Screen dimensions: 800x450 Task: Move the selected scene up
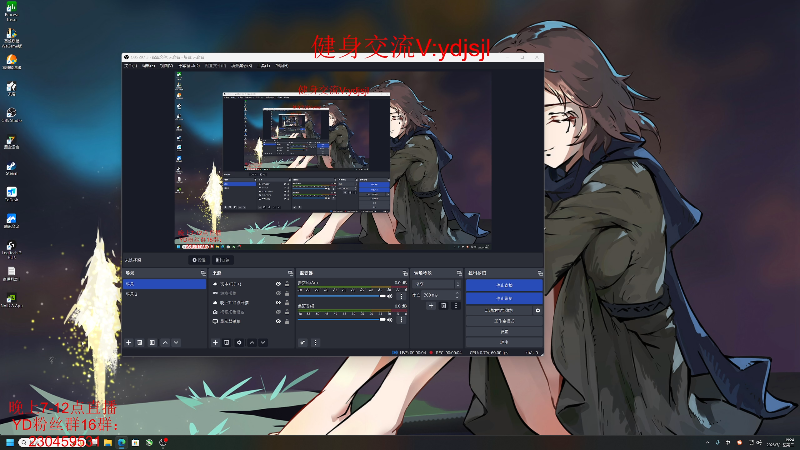tap(165, 342)
